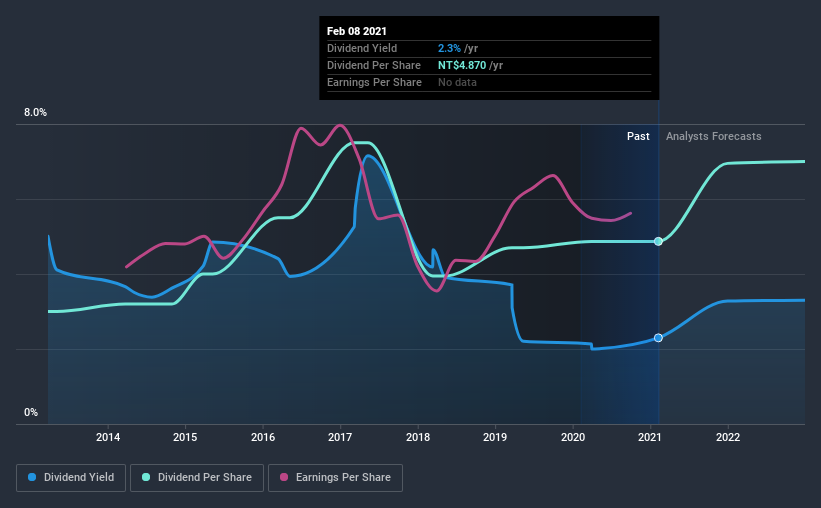Toggle the Earnings Per Share legend button
Viewport: 821px width, 508px height.
[x=335, y=478]
